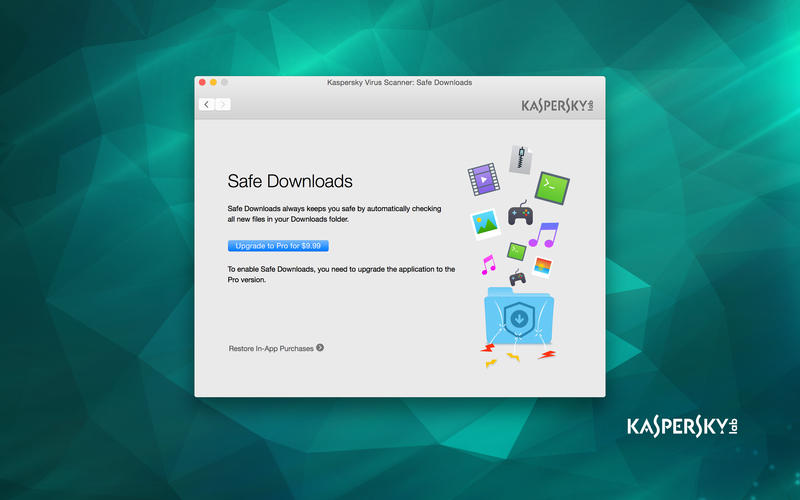Click the Kaspersky lab logo in the window toolbar
Image resolution: width=800 pixels, height=500 pixels.
[x=557, y=106]
